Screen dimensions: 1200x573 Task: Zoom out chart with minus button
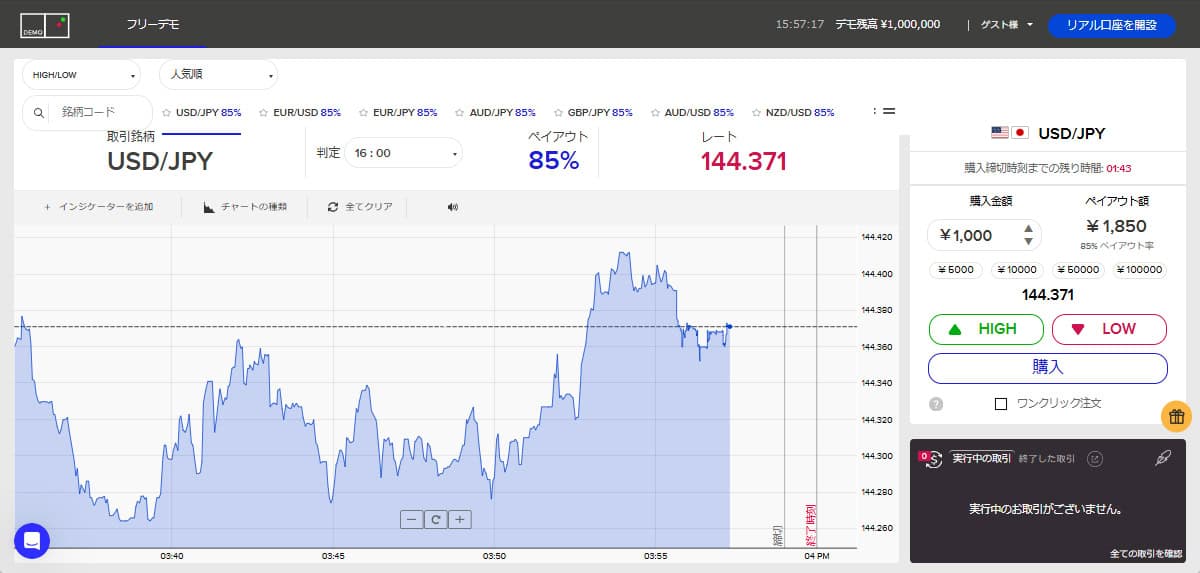click(411, 519)
